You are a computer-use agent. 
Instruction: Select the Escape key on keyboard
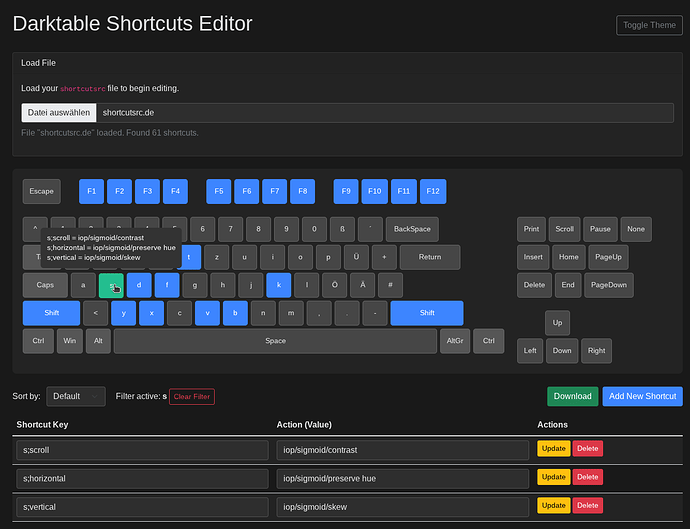point(41,191)
